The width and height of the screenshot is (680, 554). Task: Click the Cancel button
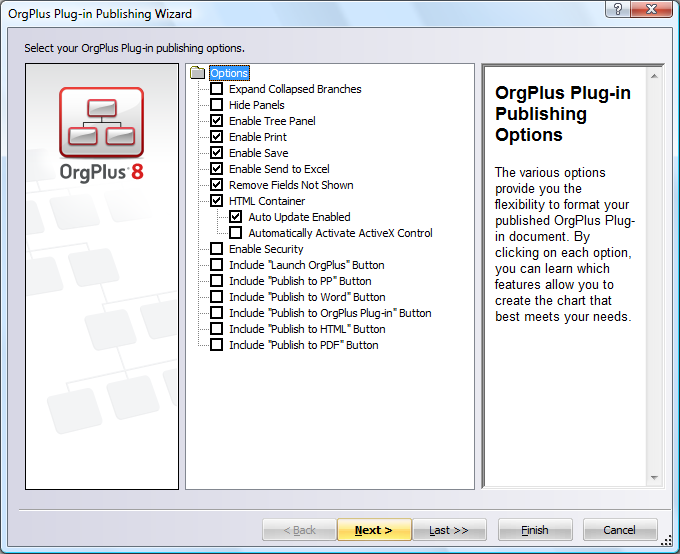620,530
